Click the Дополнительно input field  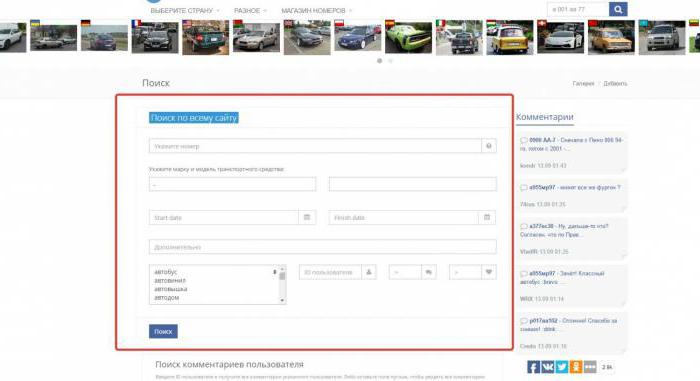coord(323,247)
